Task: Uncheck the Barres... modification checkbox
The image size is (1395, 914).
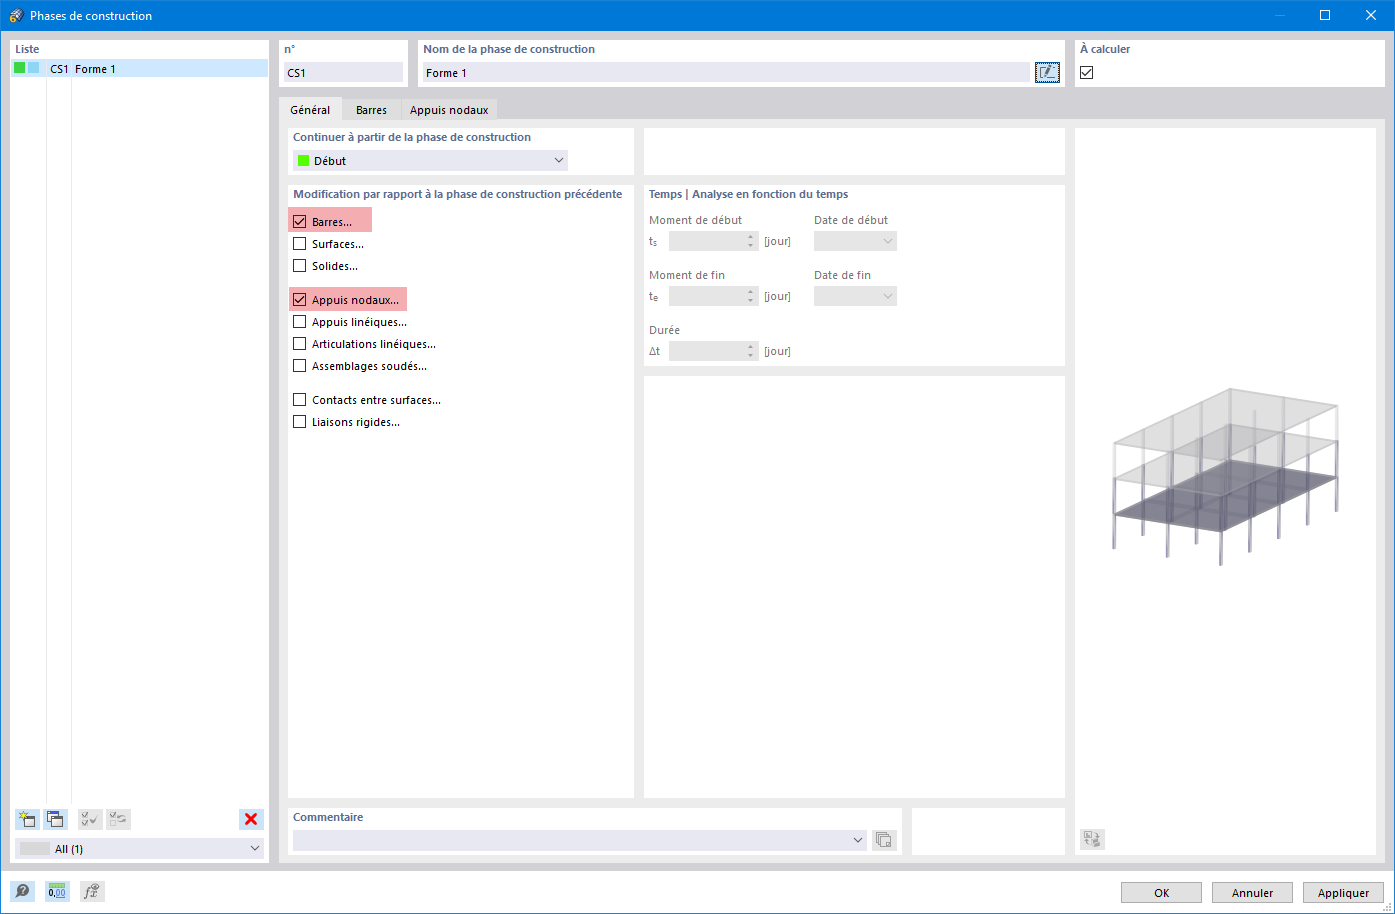Action: 299,221
